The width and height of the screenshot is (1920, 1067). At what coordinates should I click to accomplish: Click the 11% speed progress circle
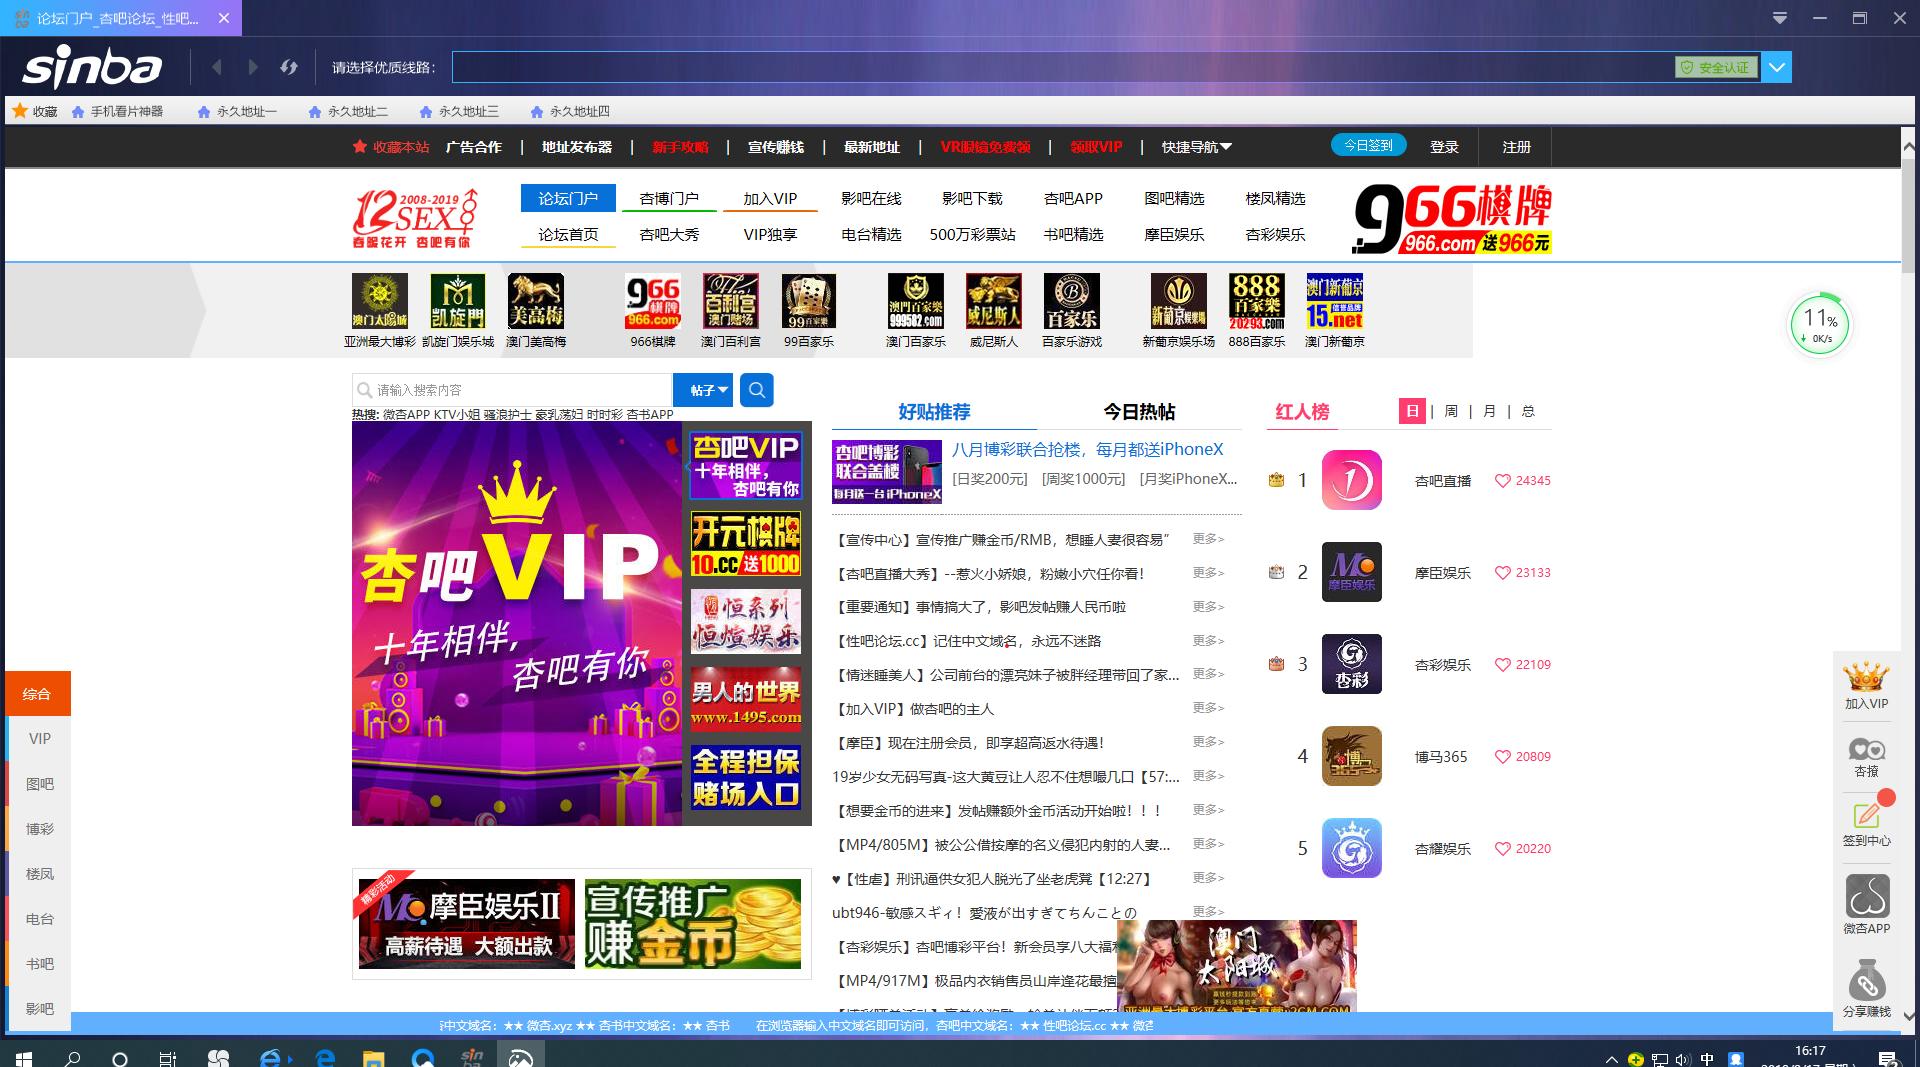pos(1819,325)
